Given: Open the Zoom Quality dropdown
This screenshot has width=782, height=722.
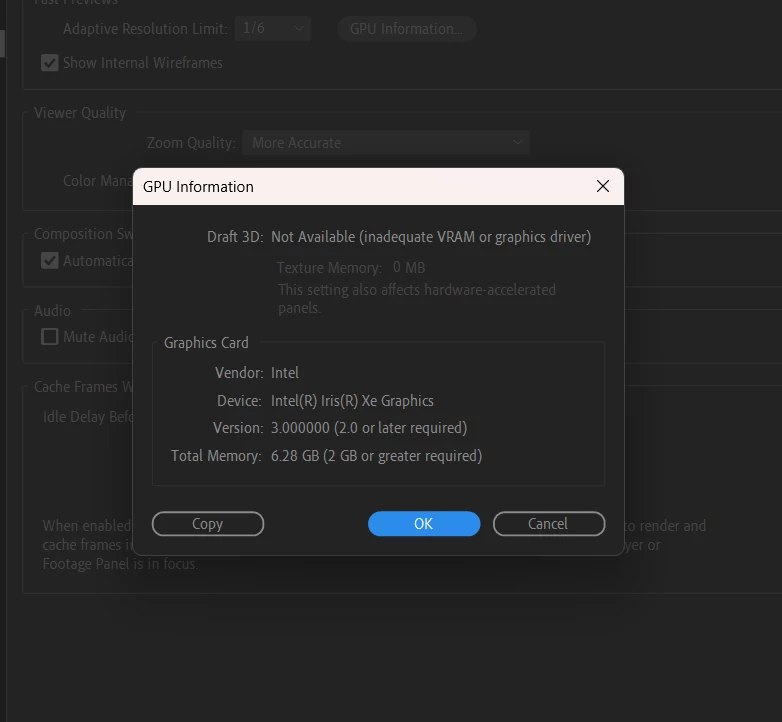Looking at the screenshot, I should coord(386,143).
